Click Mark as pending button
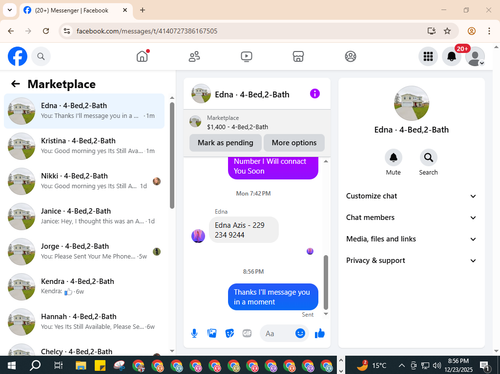 pos(225,143)
